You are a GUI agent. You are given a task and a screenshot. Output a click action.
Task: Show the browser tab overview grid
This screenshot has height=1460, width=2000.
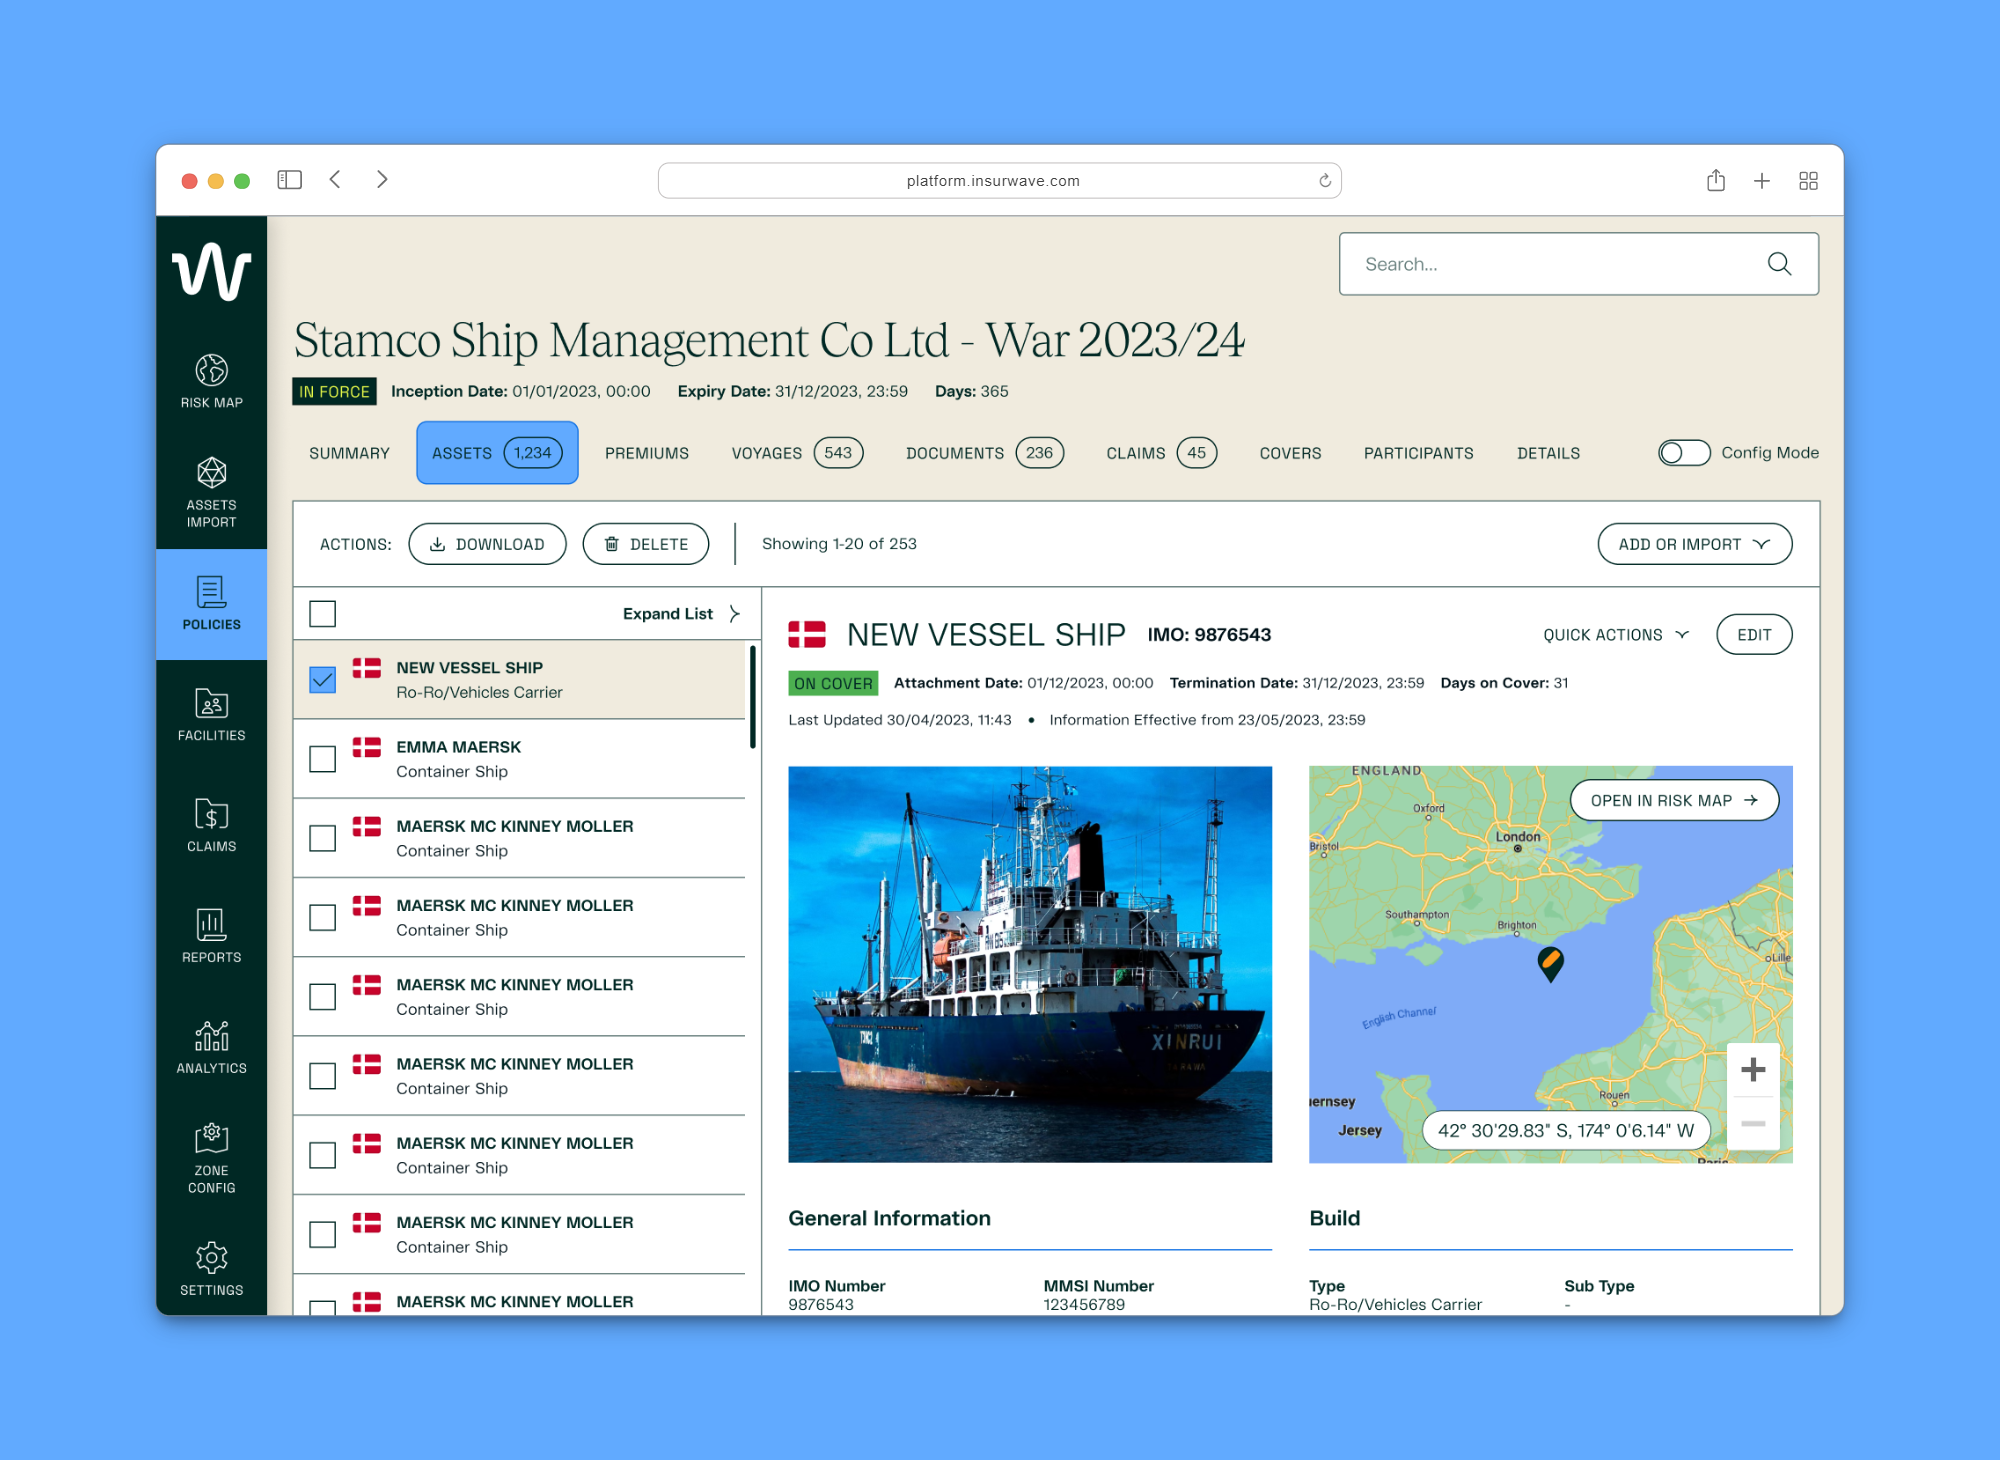pos(1808,181)
